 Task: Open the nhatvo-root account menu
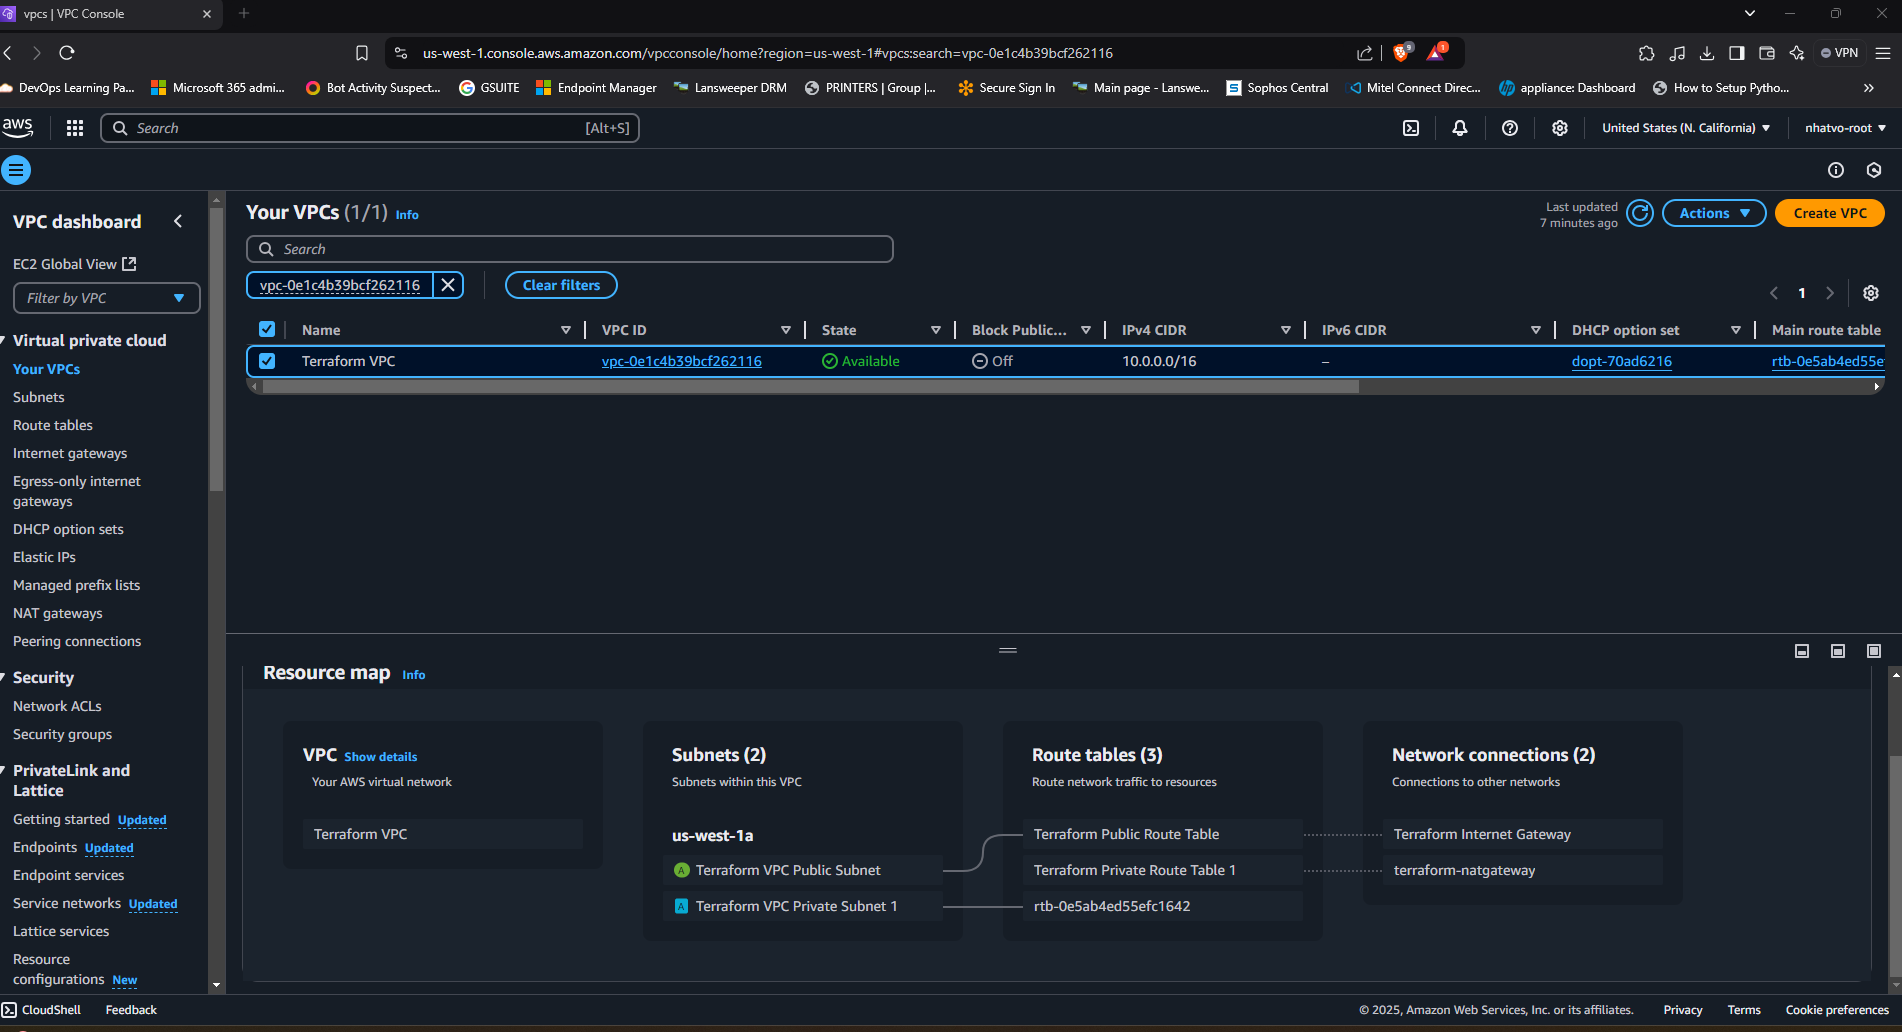pos(1846,128)
